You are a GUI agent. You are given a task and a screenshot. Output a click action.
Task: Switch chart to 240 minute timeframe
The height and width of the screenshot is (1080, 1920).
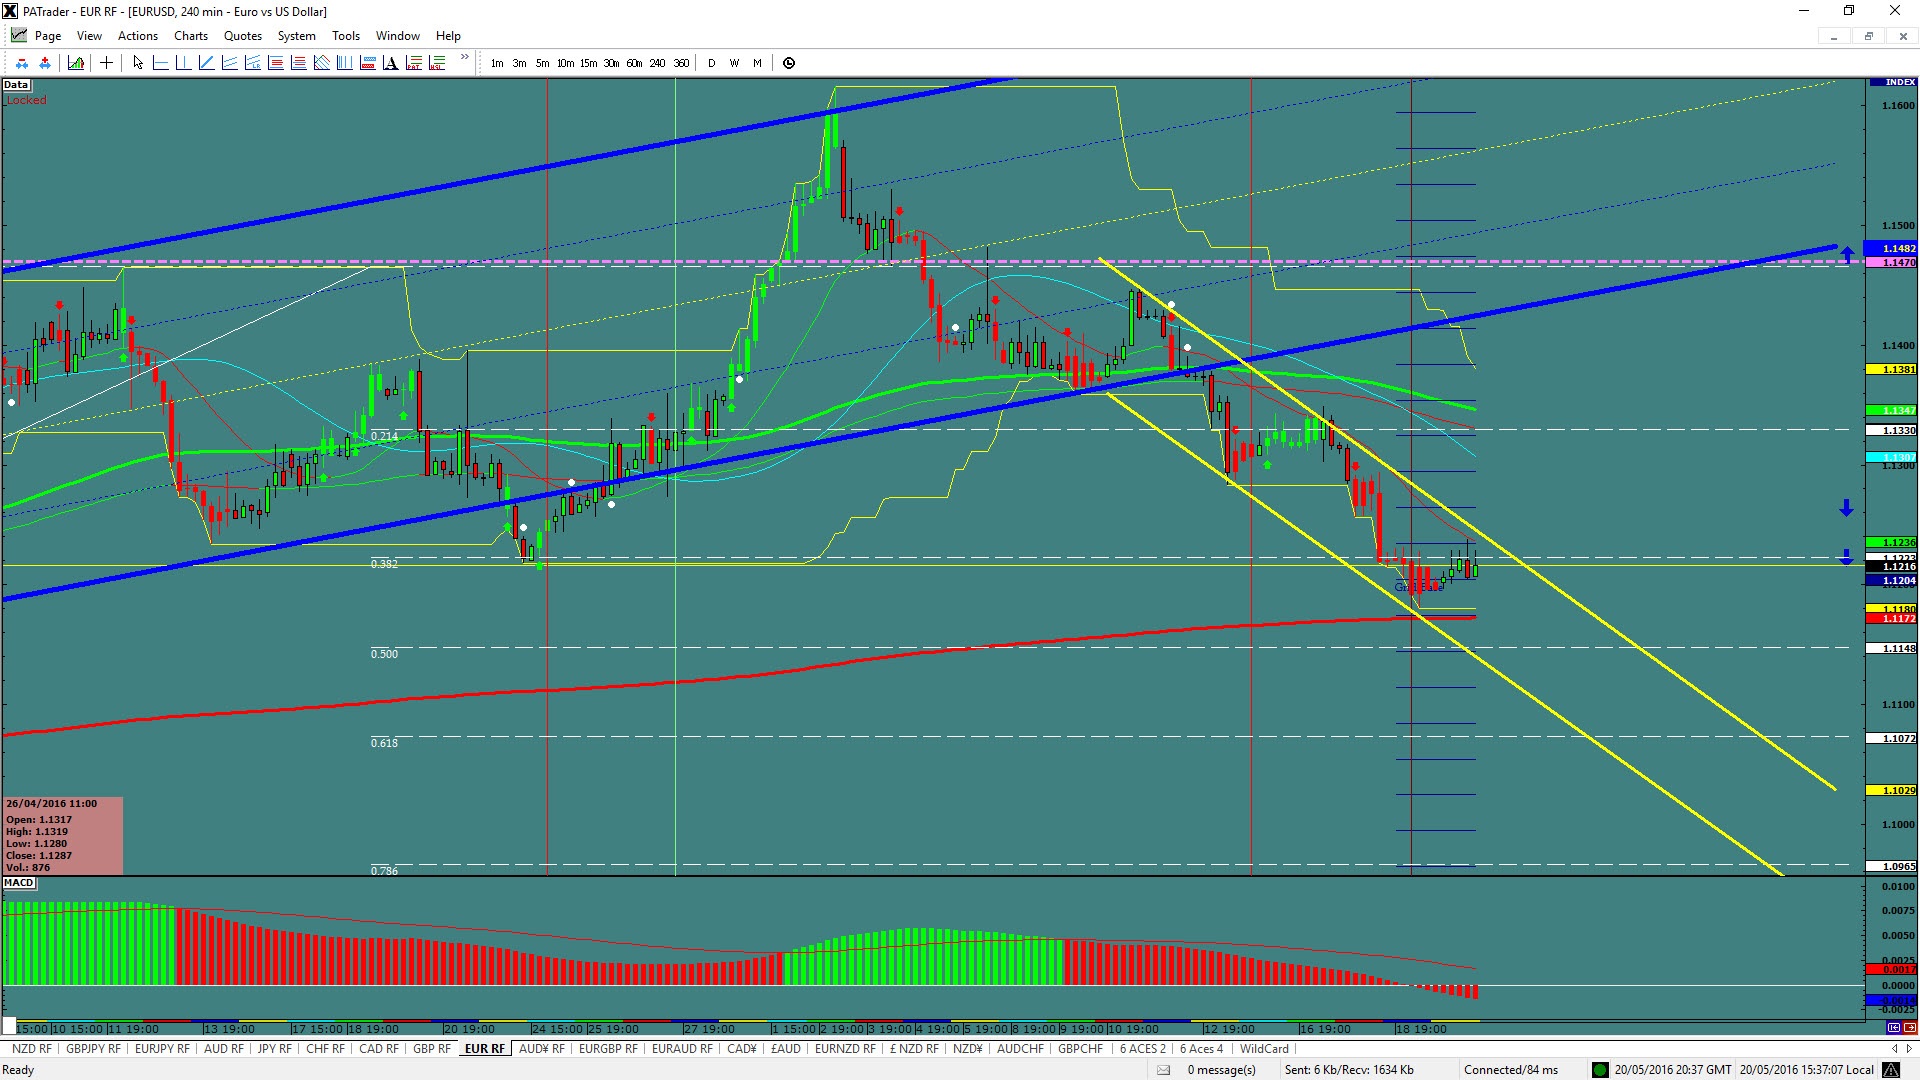[x=657, y=63]
